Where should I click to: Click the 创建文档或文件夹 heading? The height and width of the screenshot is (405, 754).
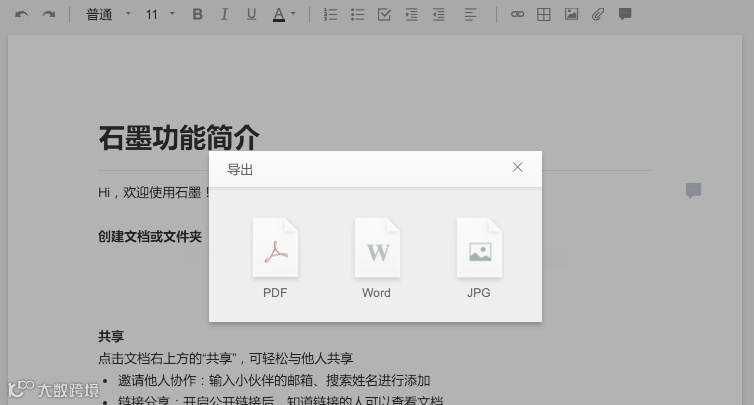coord(150,236)
